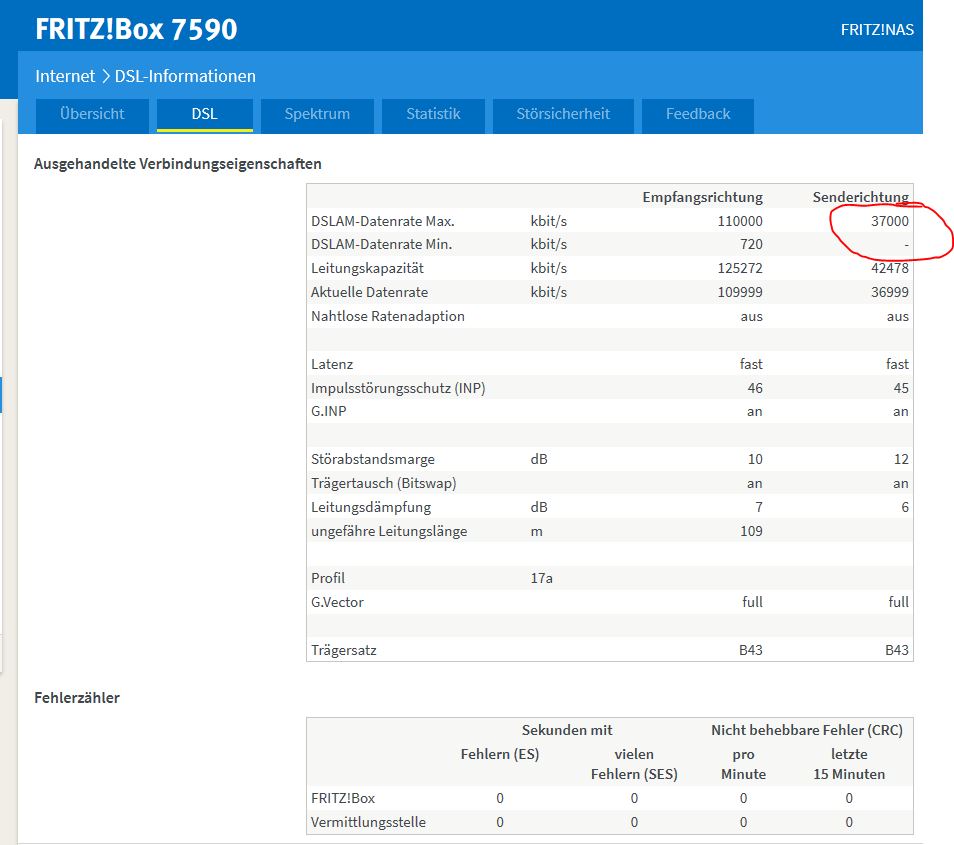This screenshot has width=954, height=845.
Task: Click the FRITZ!NAS link
Action: tap(877, 30)
